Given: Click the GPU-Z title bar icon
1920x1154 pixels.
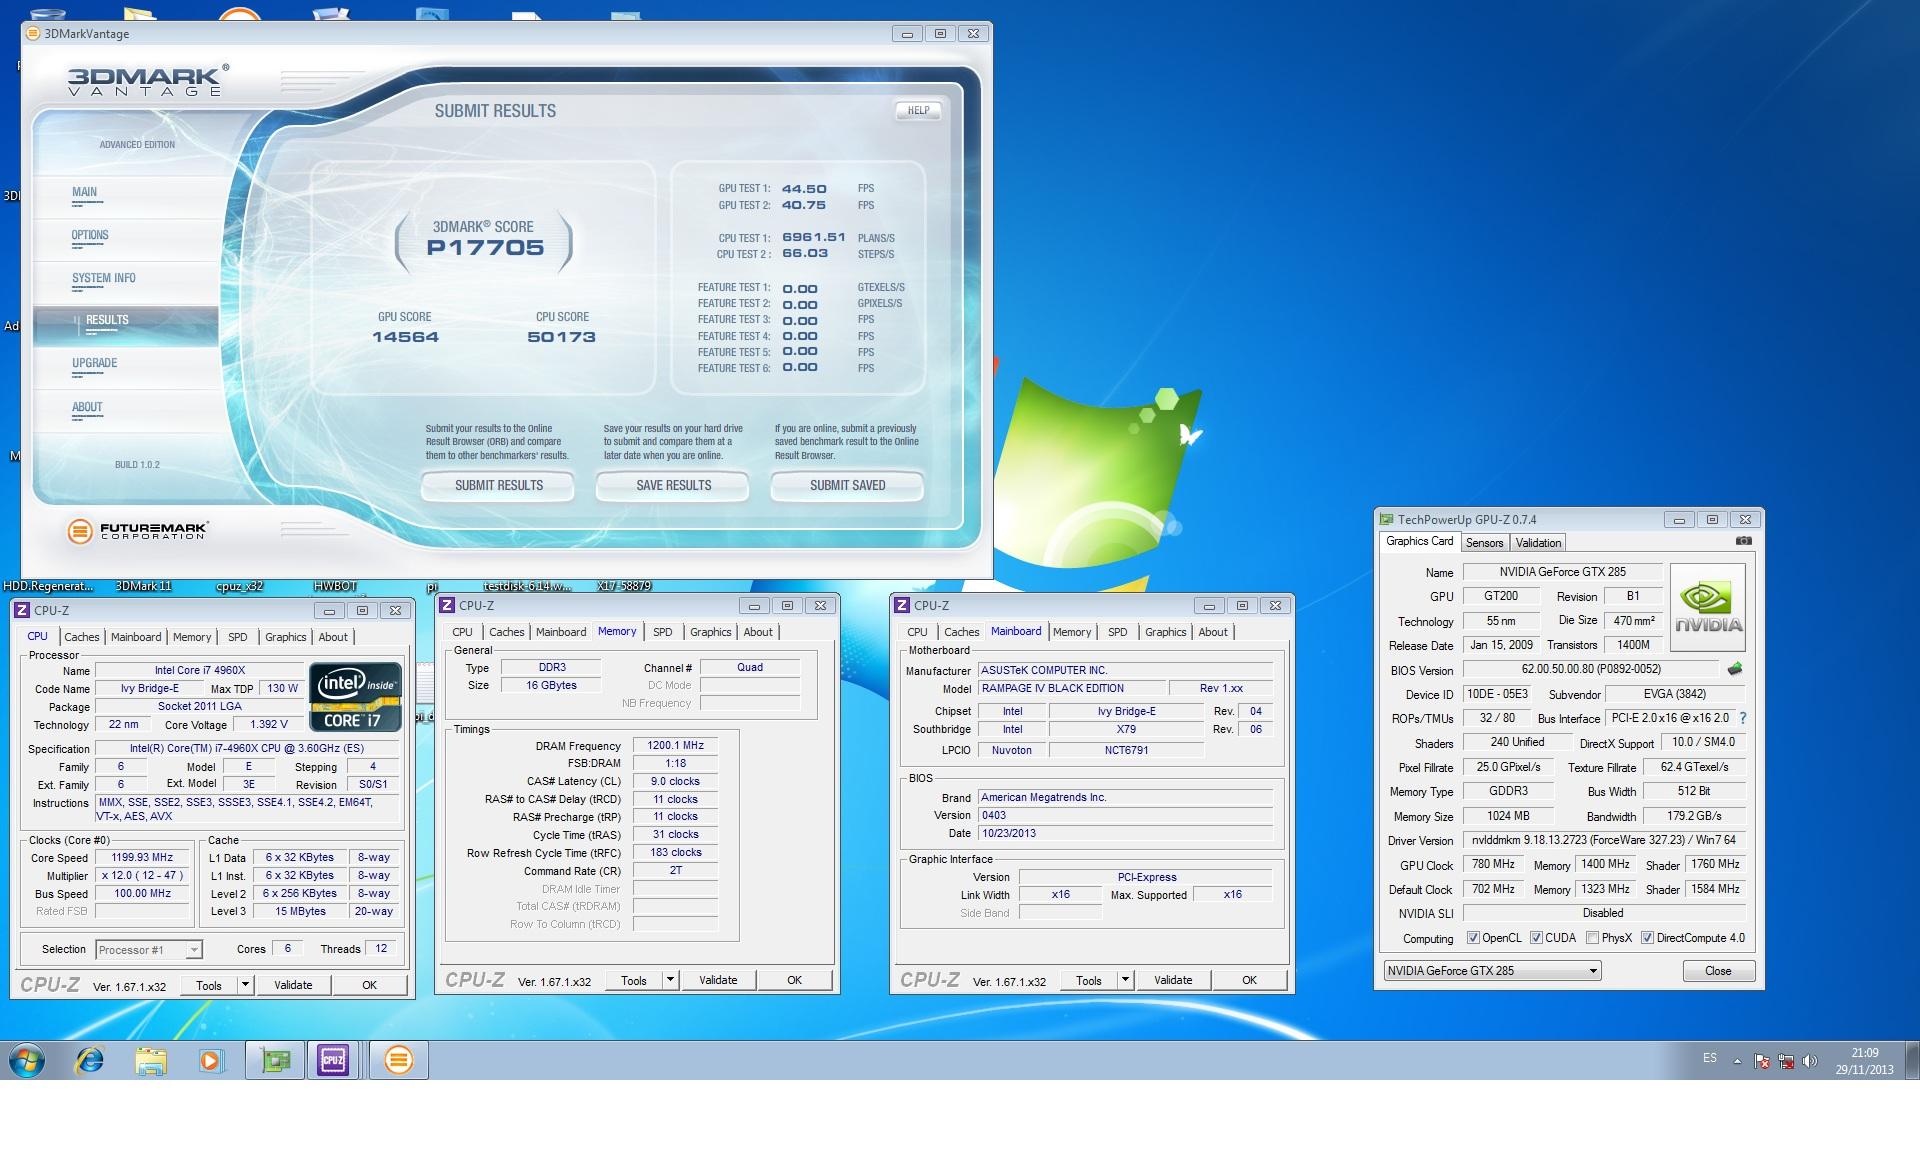Looking at the screenshot, I should [x=1386, y=519].
